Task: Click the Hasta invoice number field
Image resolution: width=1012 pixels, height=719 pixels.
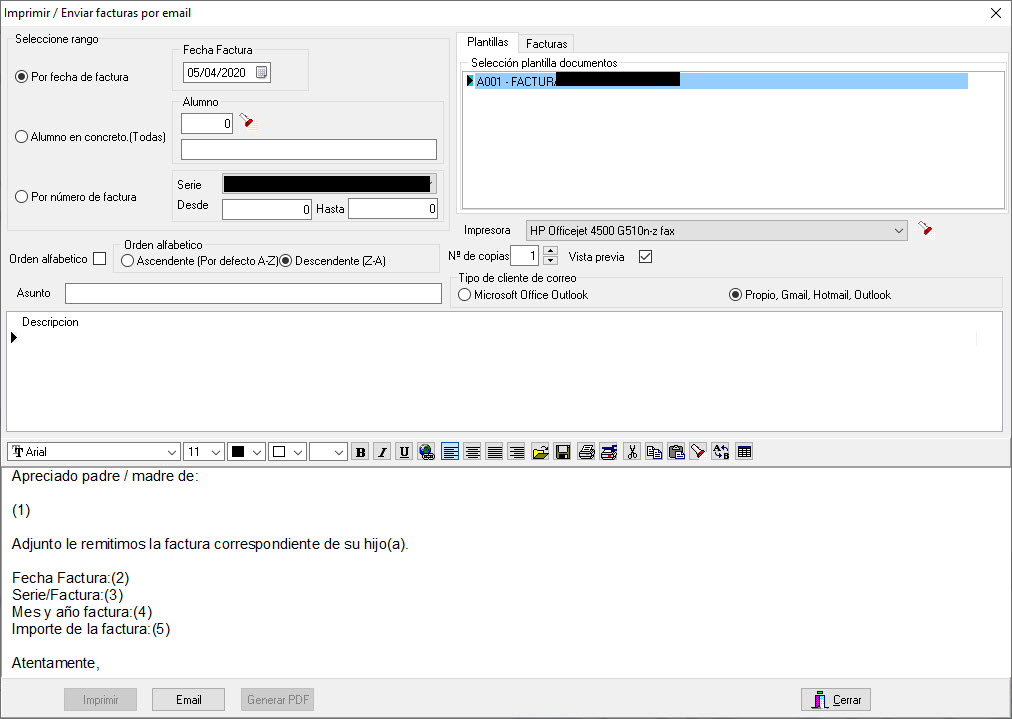Action: 393,208
